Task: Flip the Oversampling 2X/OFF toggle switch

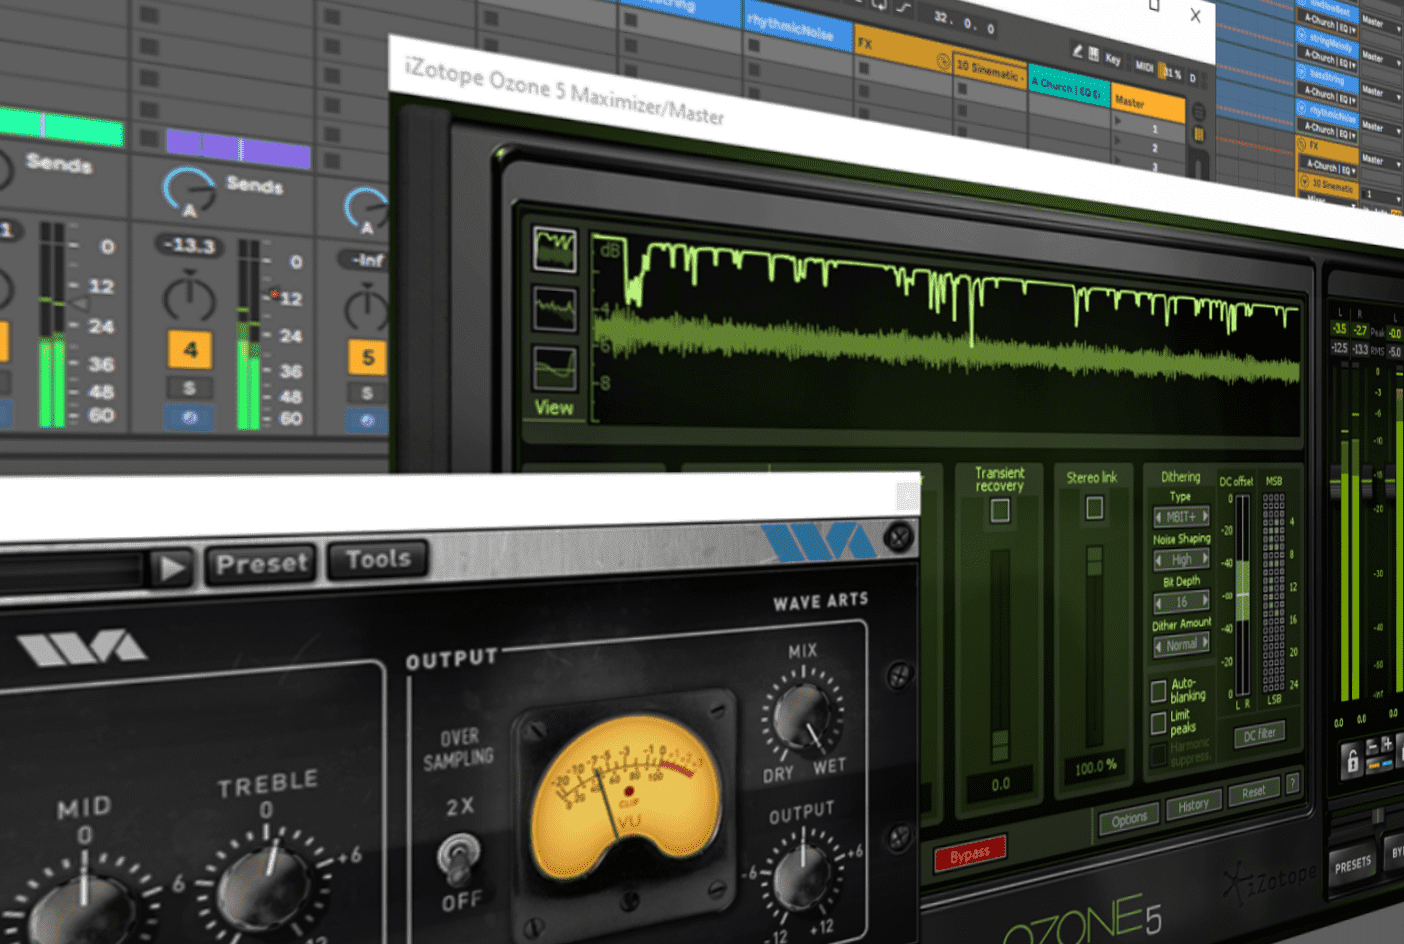Action: [458, 858]
